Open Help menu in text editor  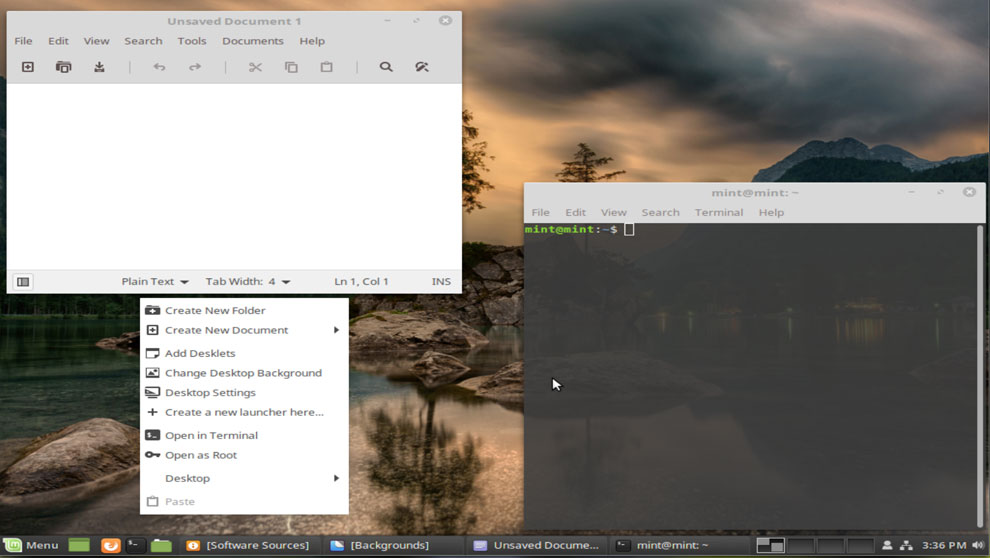(x=312, y=41)
